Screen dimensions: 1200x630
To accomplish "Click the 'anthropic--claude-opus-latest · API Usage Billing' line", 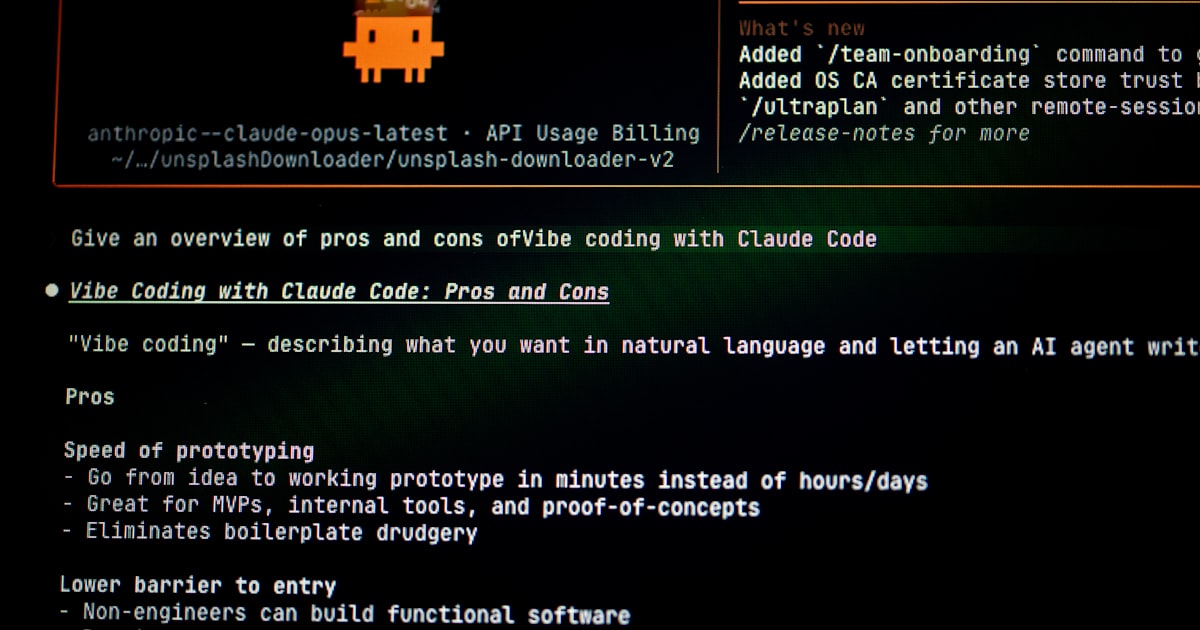I will [x=394, y=133].
